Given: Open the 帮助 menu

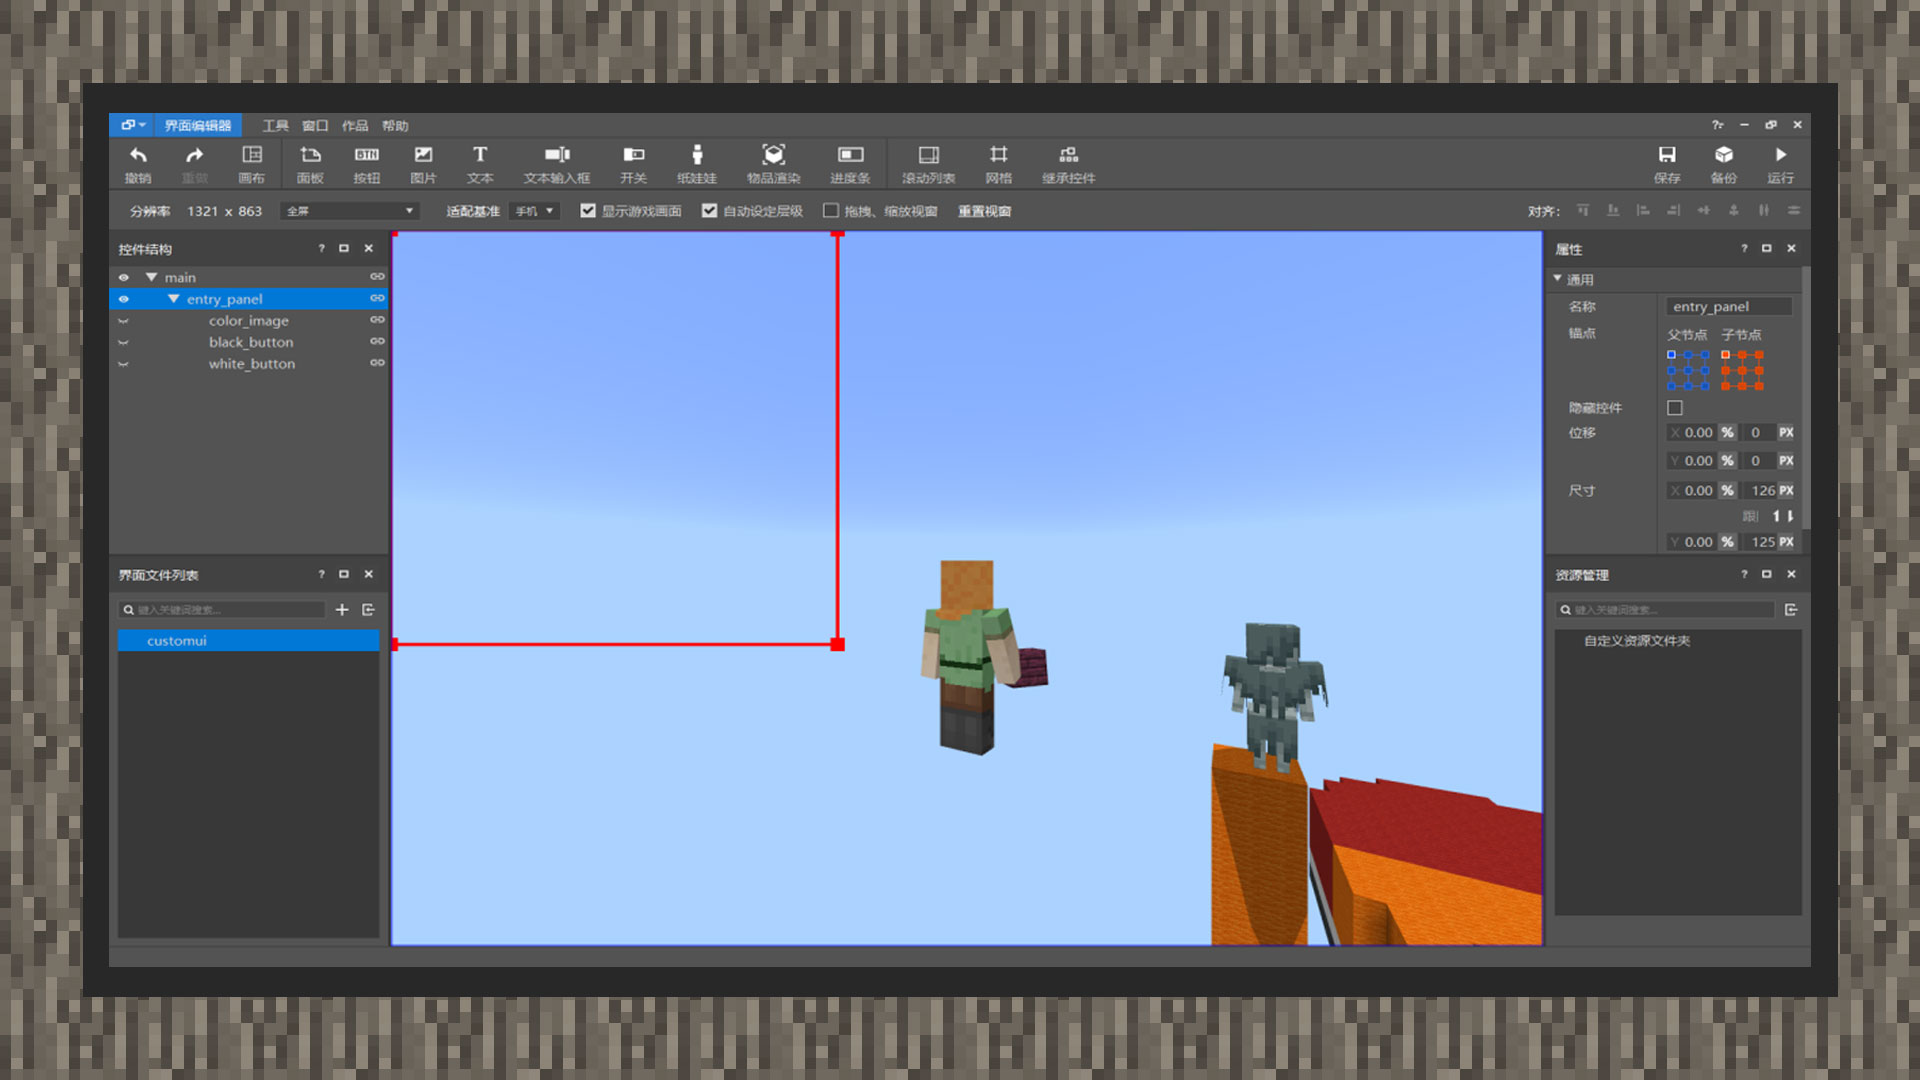Looking at the screenshot, I should (395, 126).
